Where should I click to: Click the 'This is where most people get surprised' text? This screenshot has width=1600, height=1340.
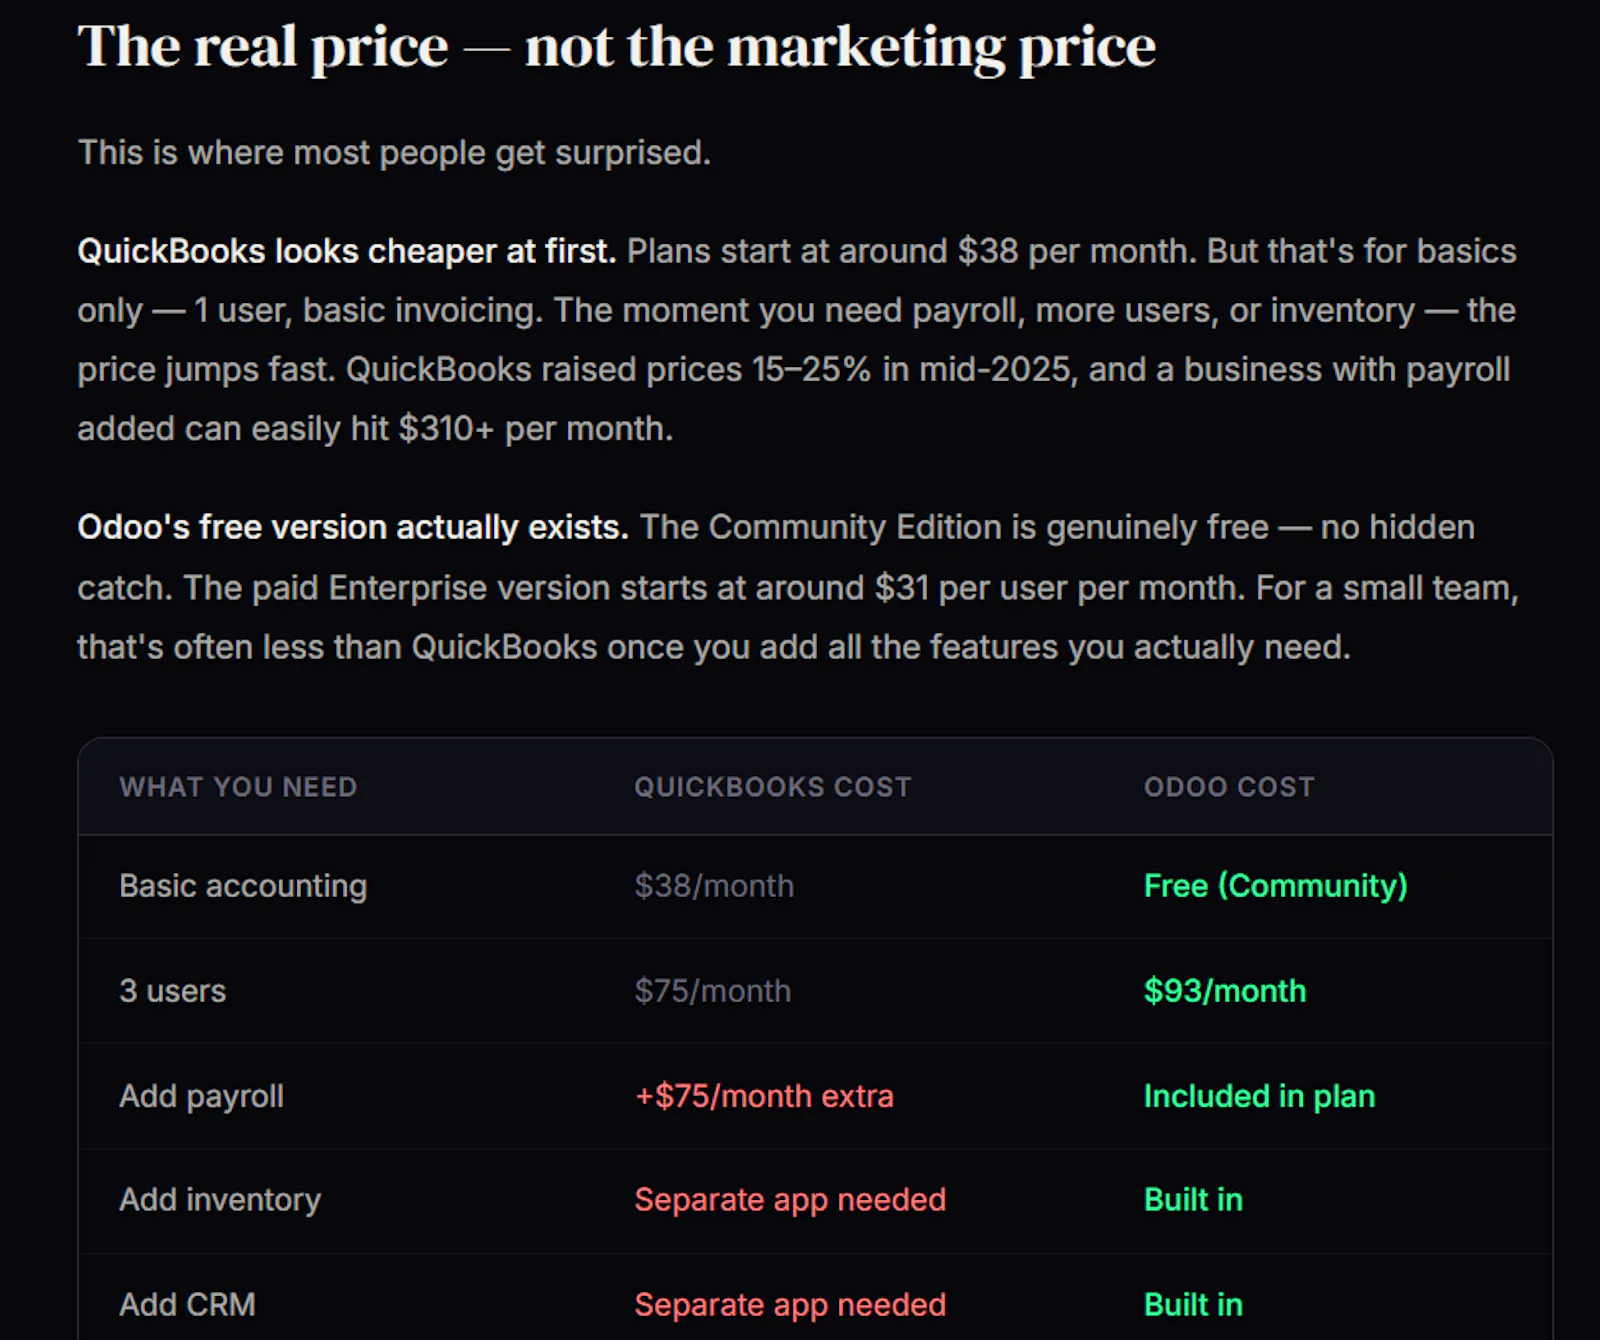(x=394, y=153)
